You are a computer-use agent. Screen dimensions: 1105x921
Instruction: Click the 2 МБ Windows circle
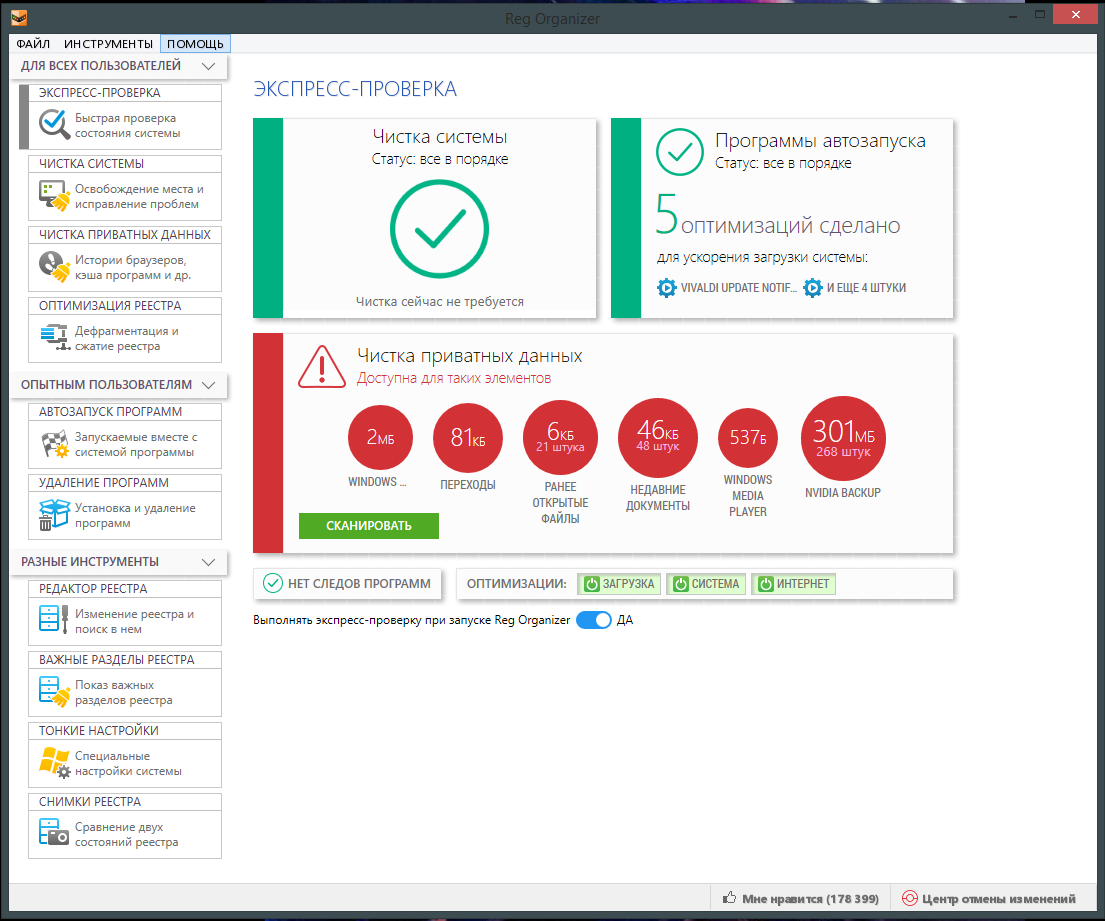point(380,438)
